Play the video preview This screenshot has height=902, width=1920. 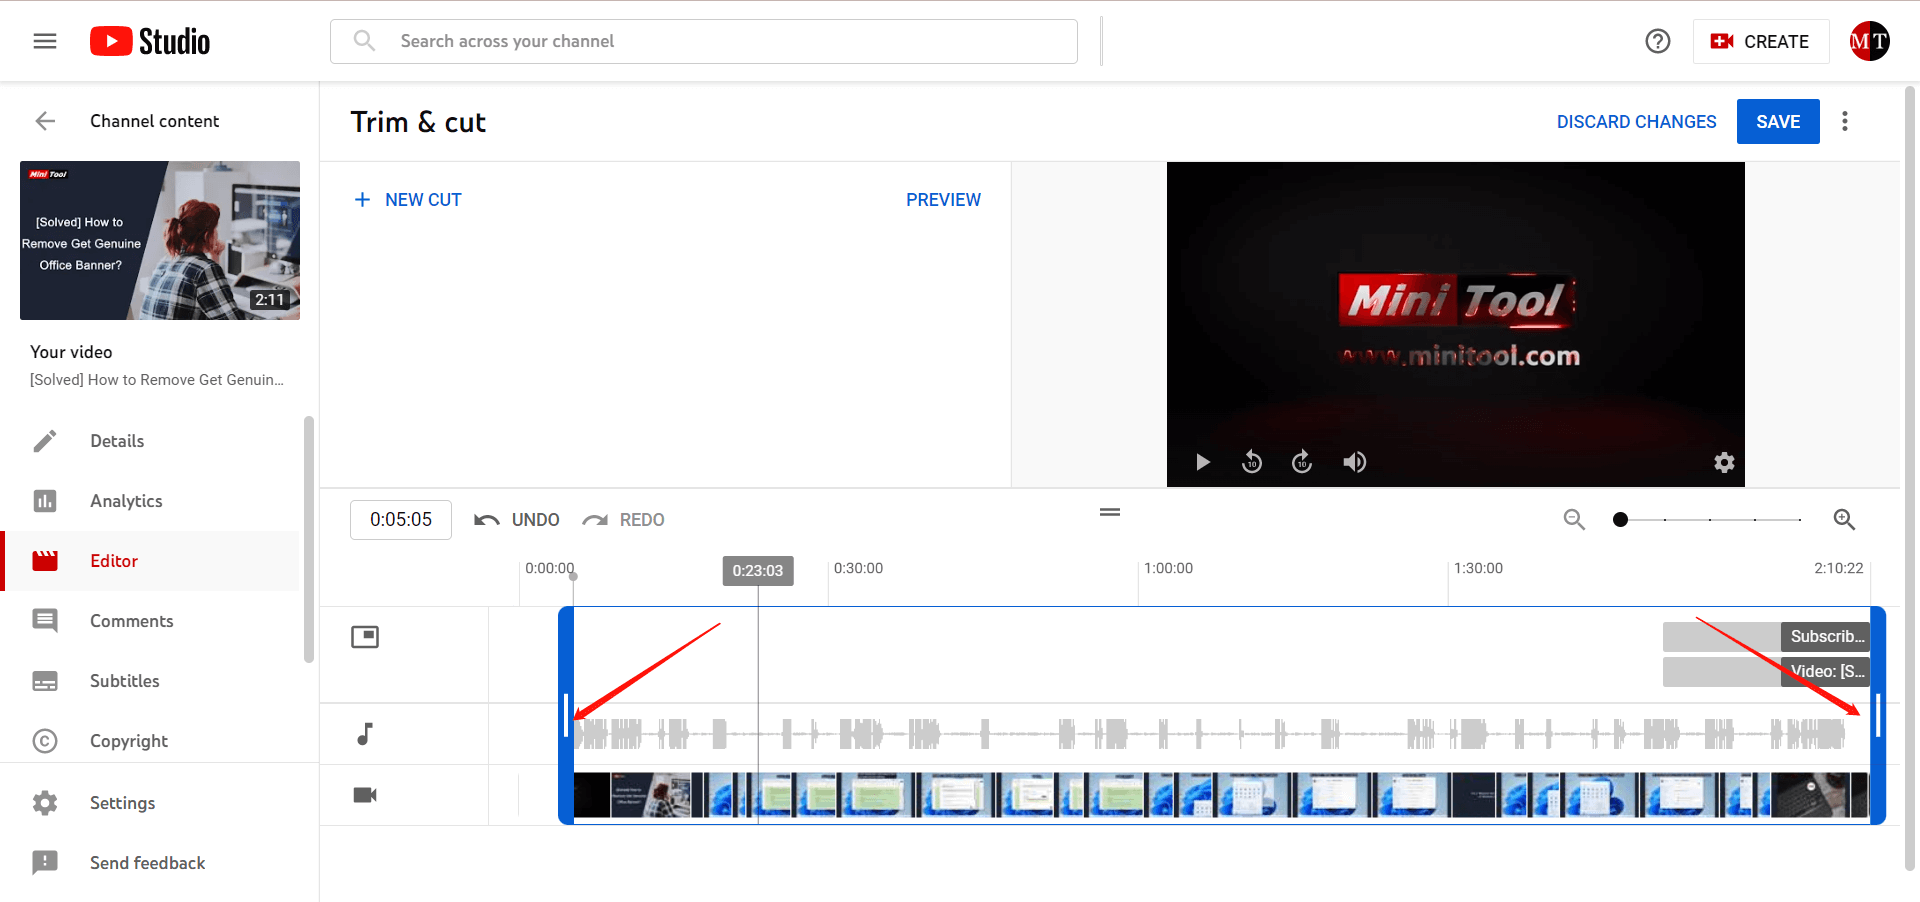(x=1203, y=462)
